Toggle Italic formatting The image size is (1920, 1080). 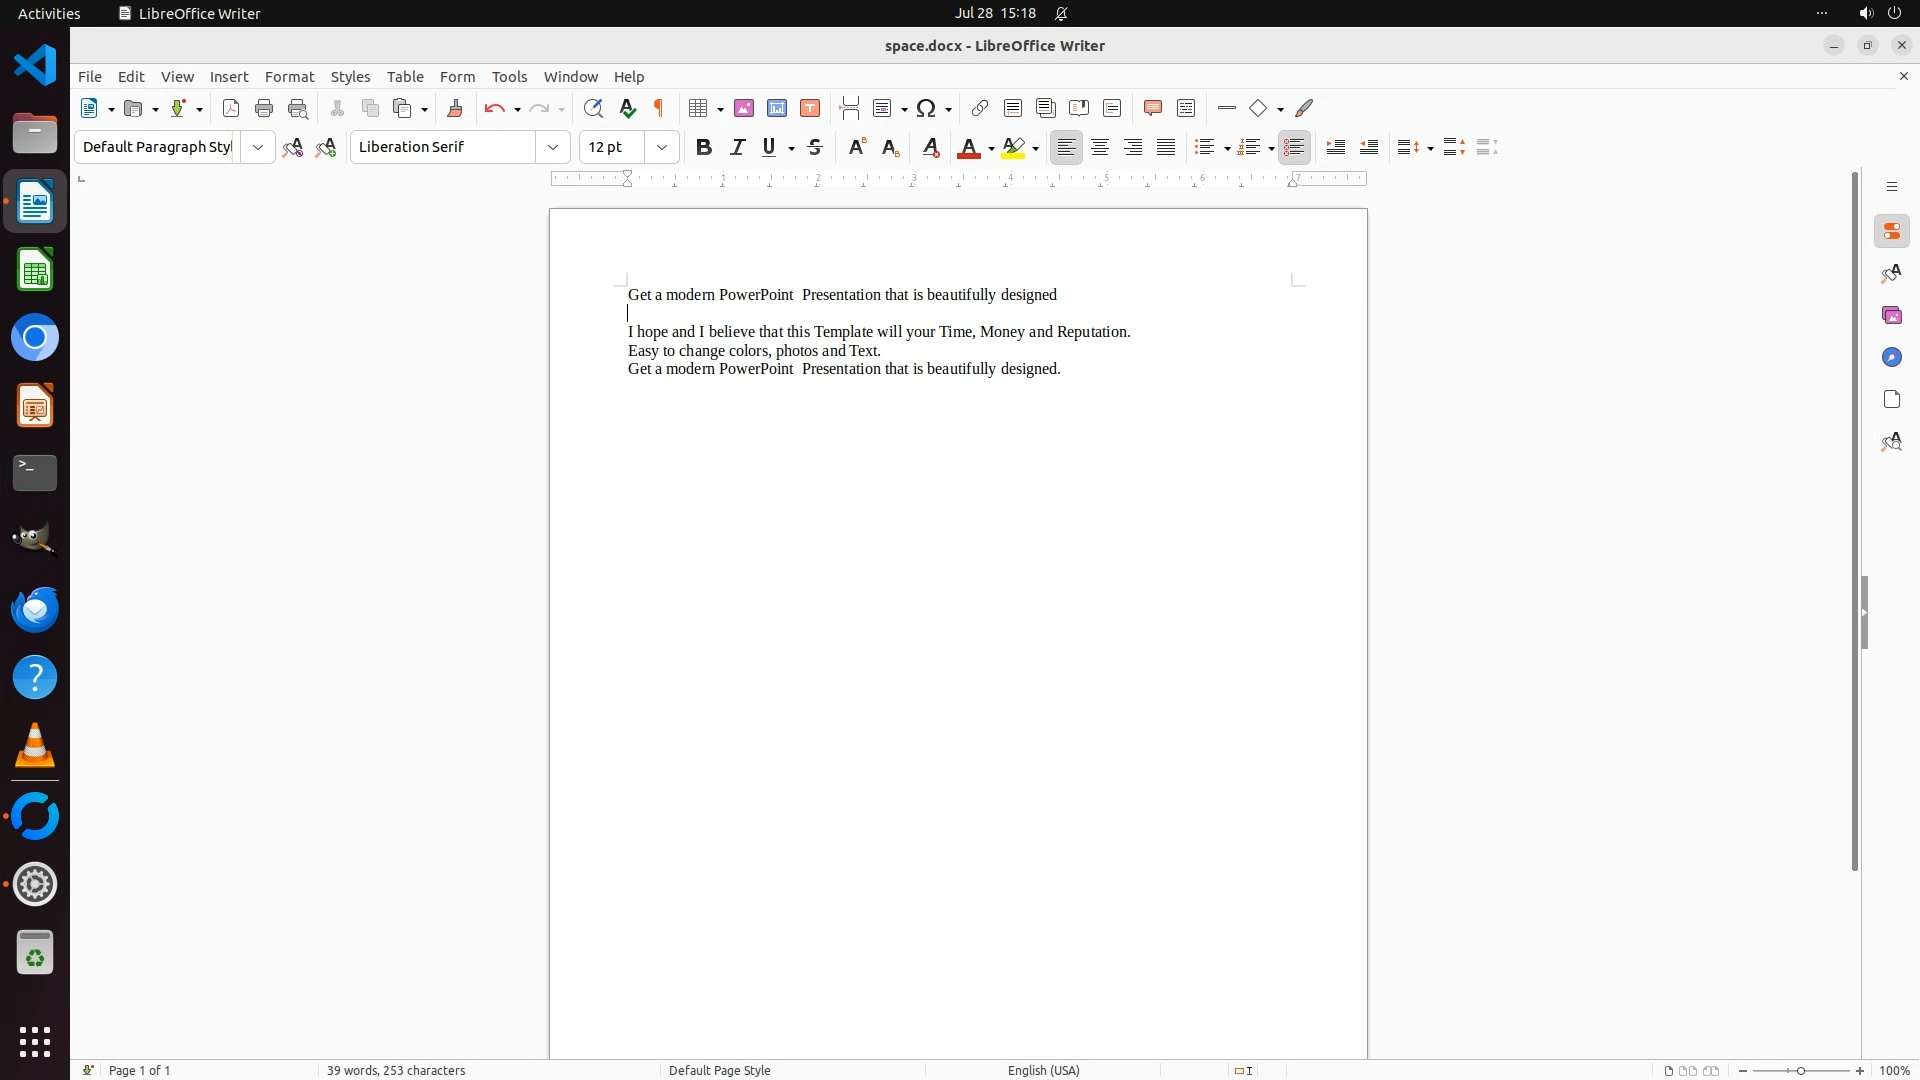[738, 147]
